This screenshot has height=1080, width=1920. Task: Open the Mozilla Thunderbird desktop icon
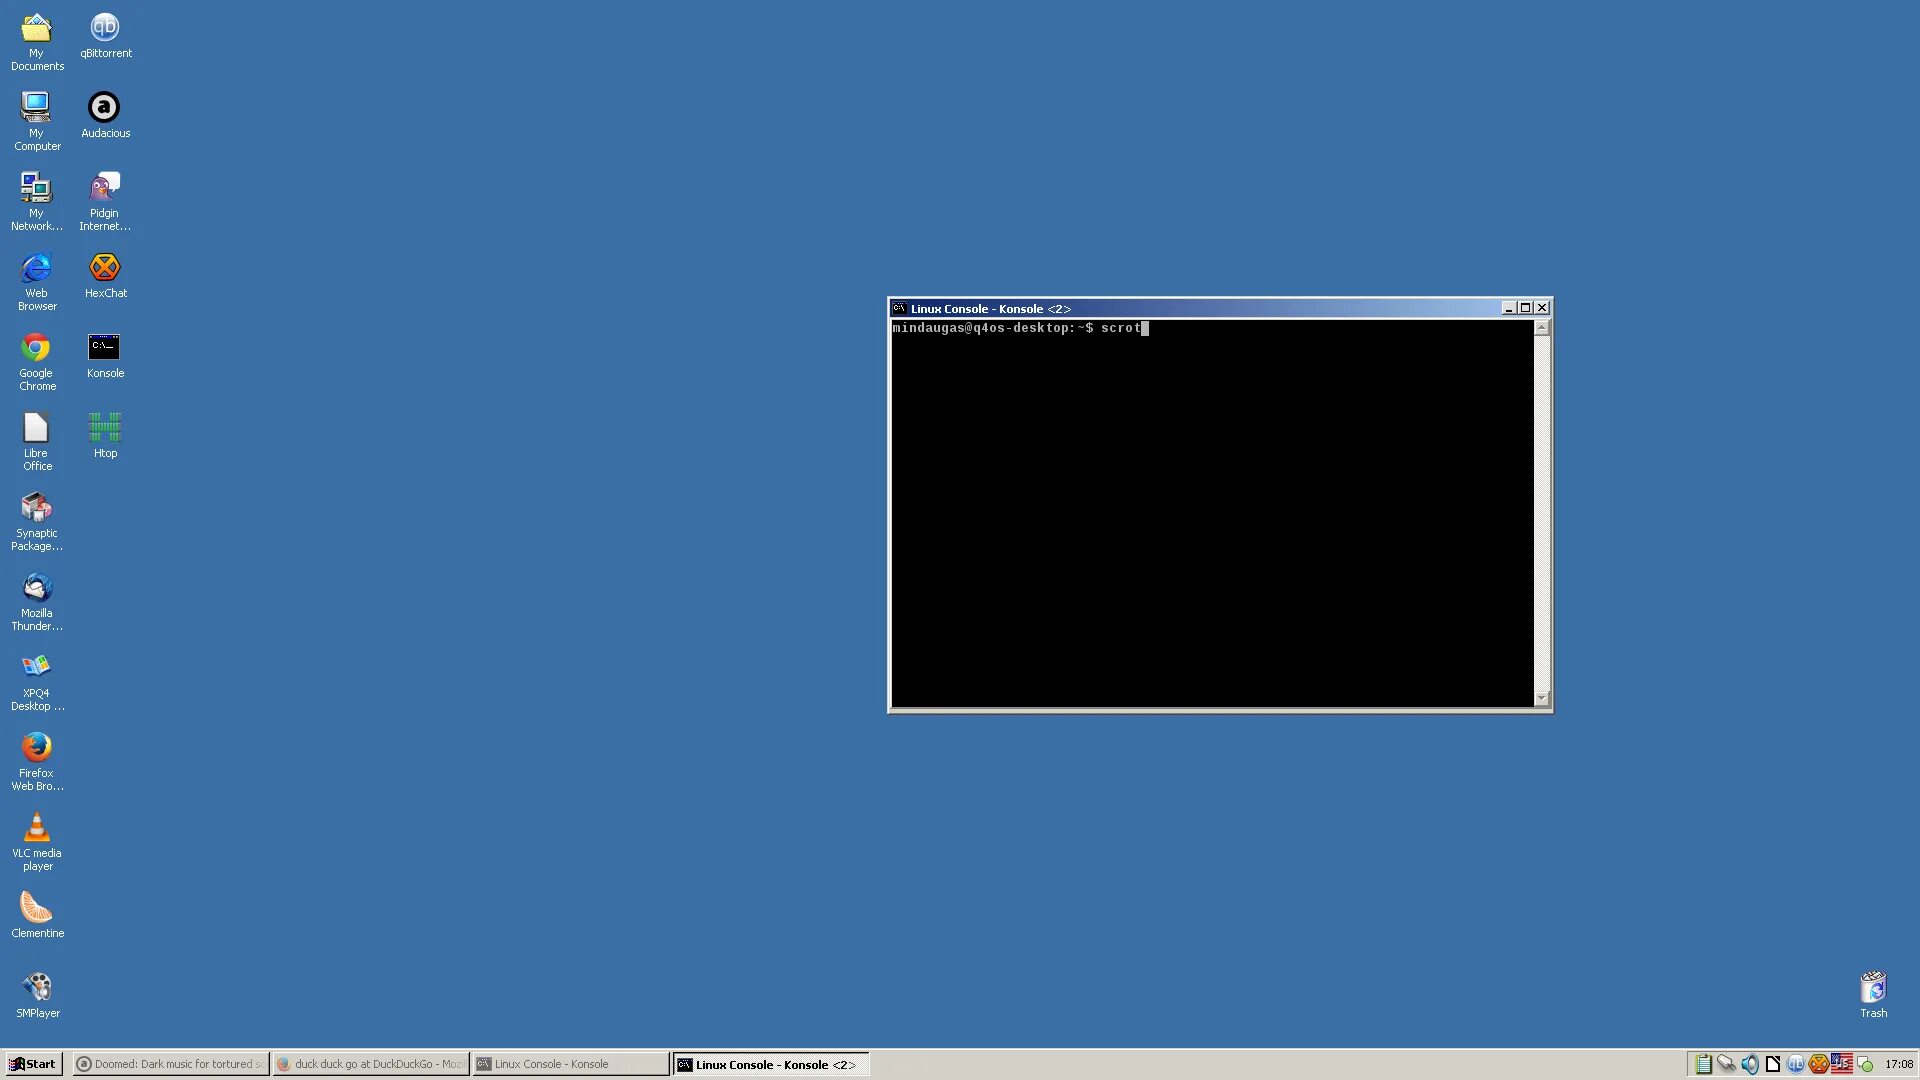(37, 588)
